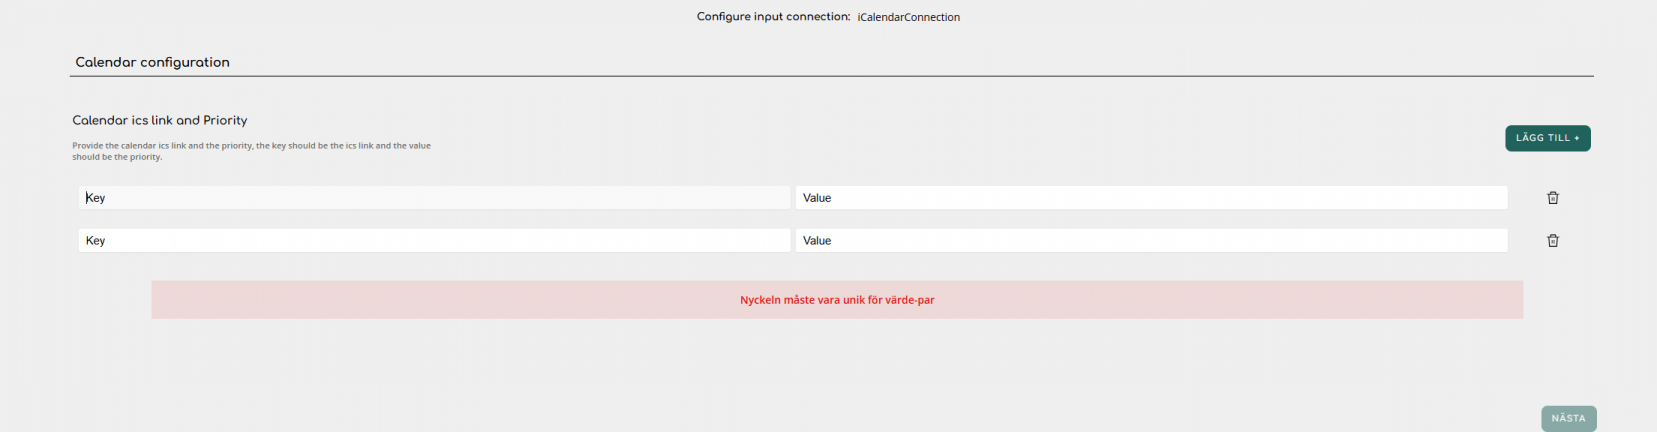This screenshot has width=1657, height=432.
Task: Click the iCalendarConnection connection name
Action: coord(909,17)
